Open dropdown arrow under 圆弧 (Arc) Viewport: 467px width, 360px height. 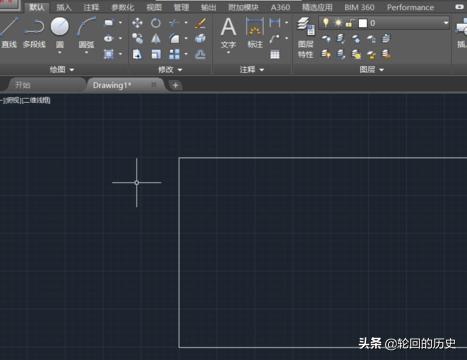pyautogui.click(x=86, y=52)
